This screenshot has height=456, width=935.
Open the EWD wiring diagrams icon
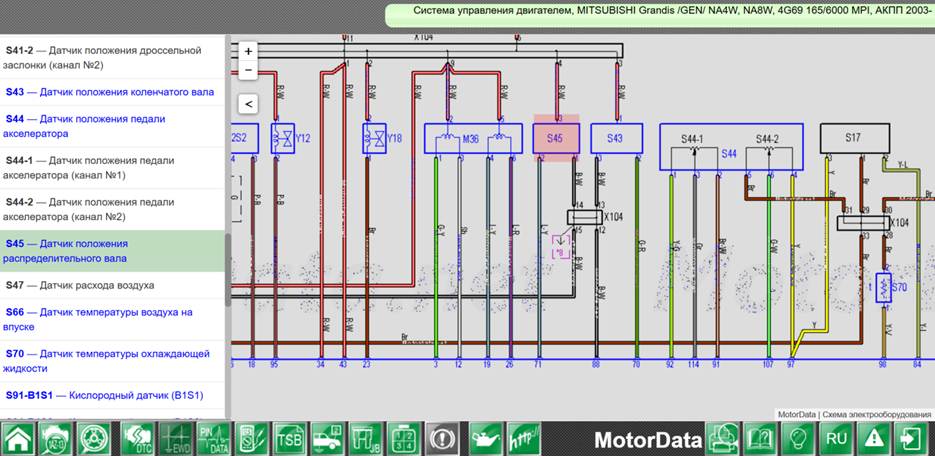click(175, 439)
